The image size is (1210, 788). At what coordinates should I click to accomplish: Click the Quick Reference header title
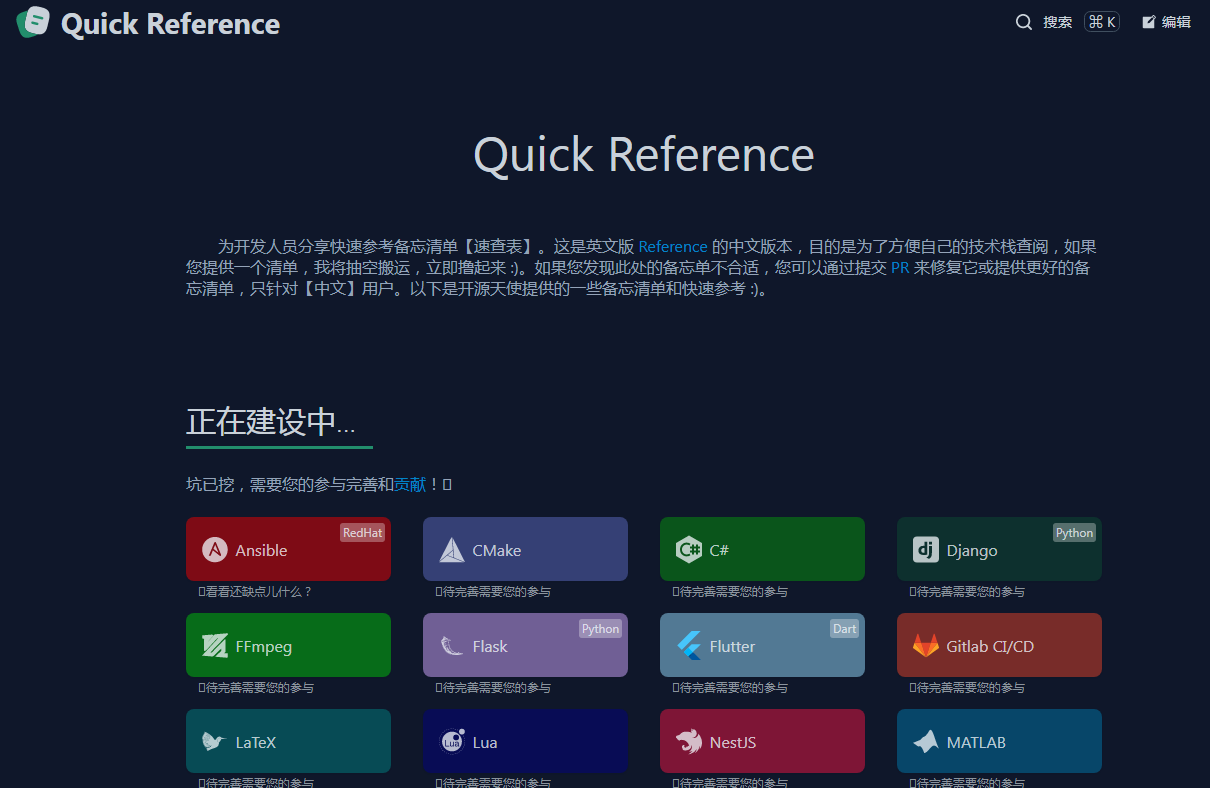click(x=170, y=24)
